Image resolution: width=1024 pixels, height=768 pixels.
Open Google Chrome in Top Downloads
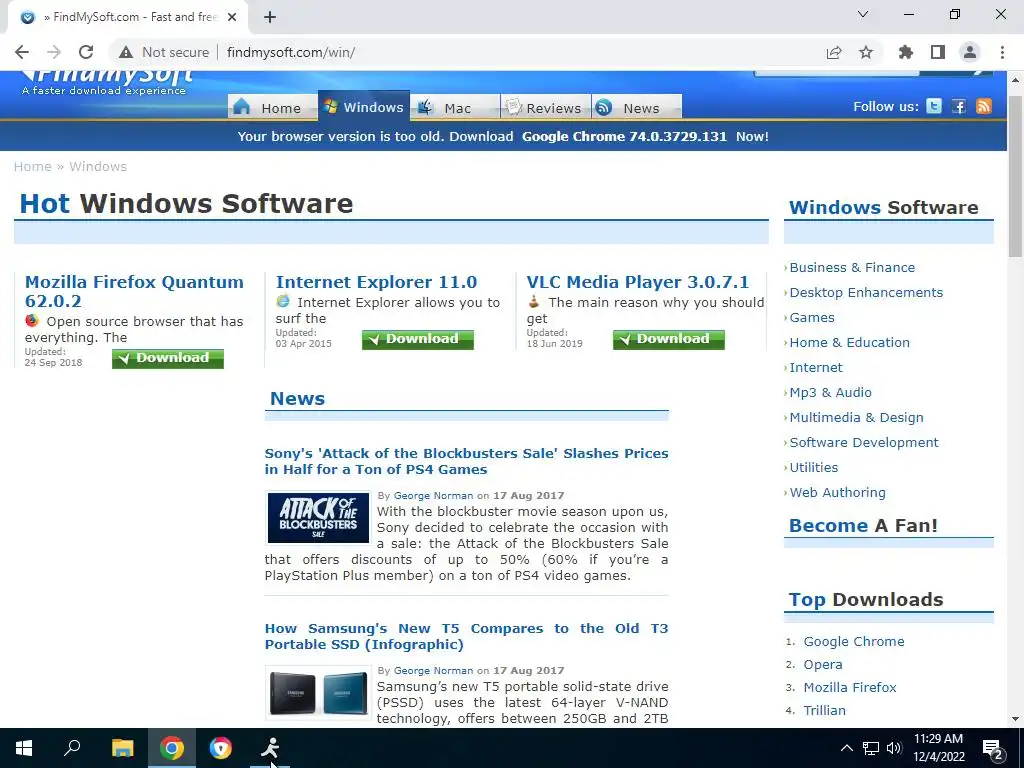tap(854, 641)
